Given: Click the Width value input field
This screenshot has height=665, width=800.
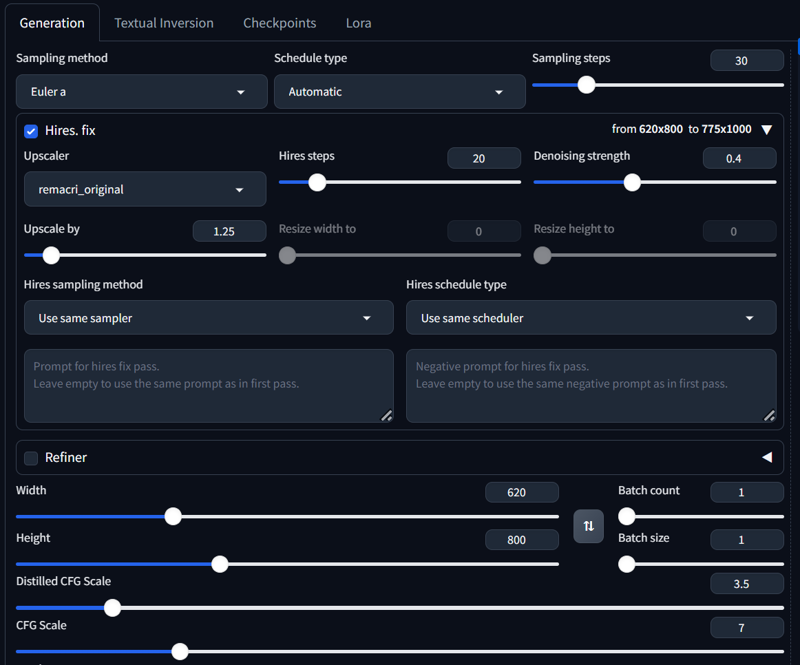Looking at the screenshot, I should tap(521, 492).
